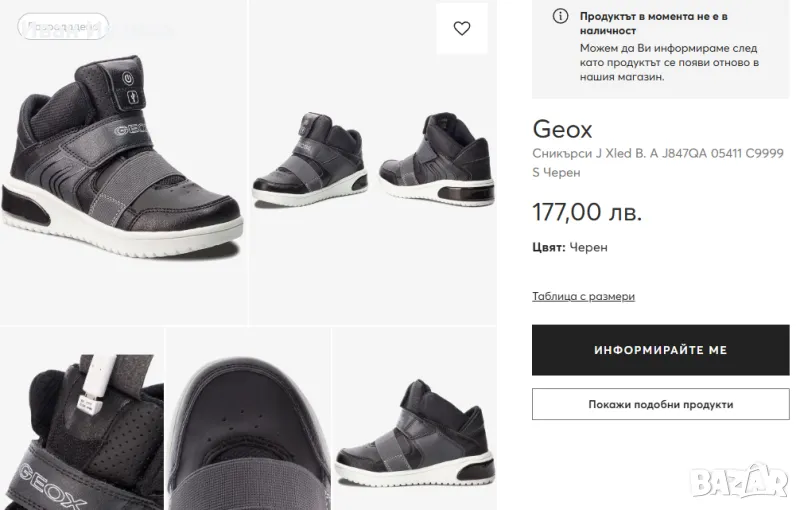Image resolution: width=800 pixels, height=510 pixels.
Task: Click the power button on the main shoe image
Action: tap(128, 77)
